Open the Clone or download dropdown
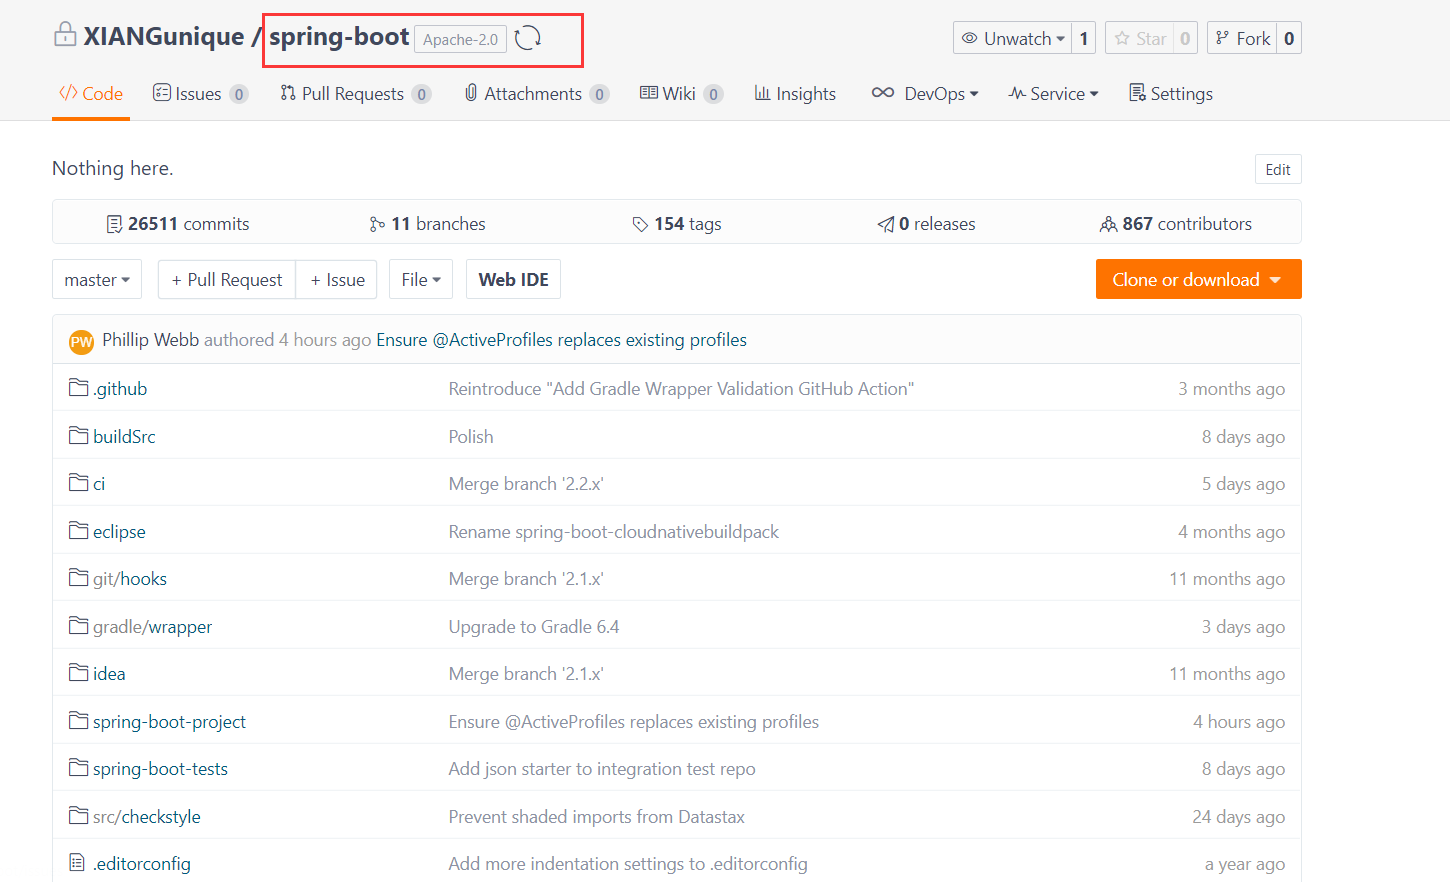 point(1198,279)
